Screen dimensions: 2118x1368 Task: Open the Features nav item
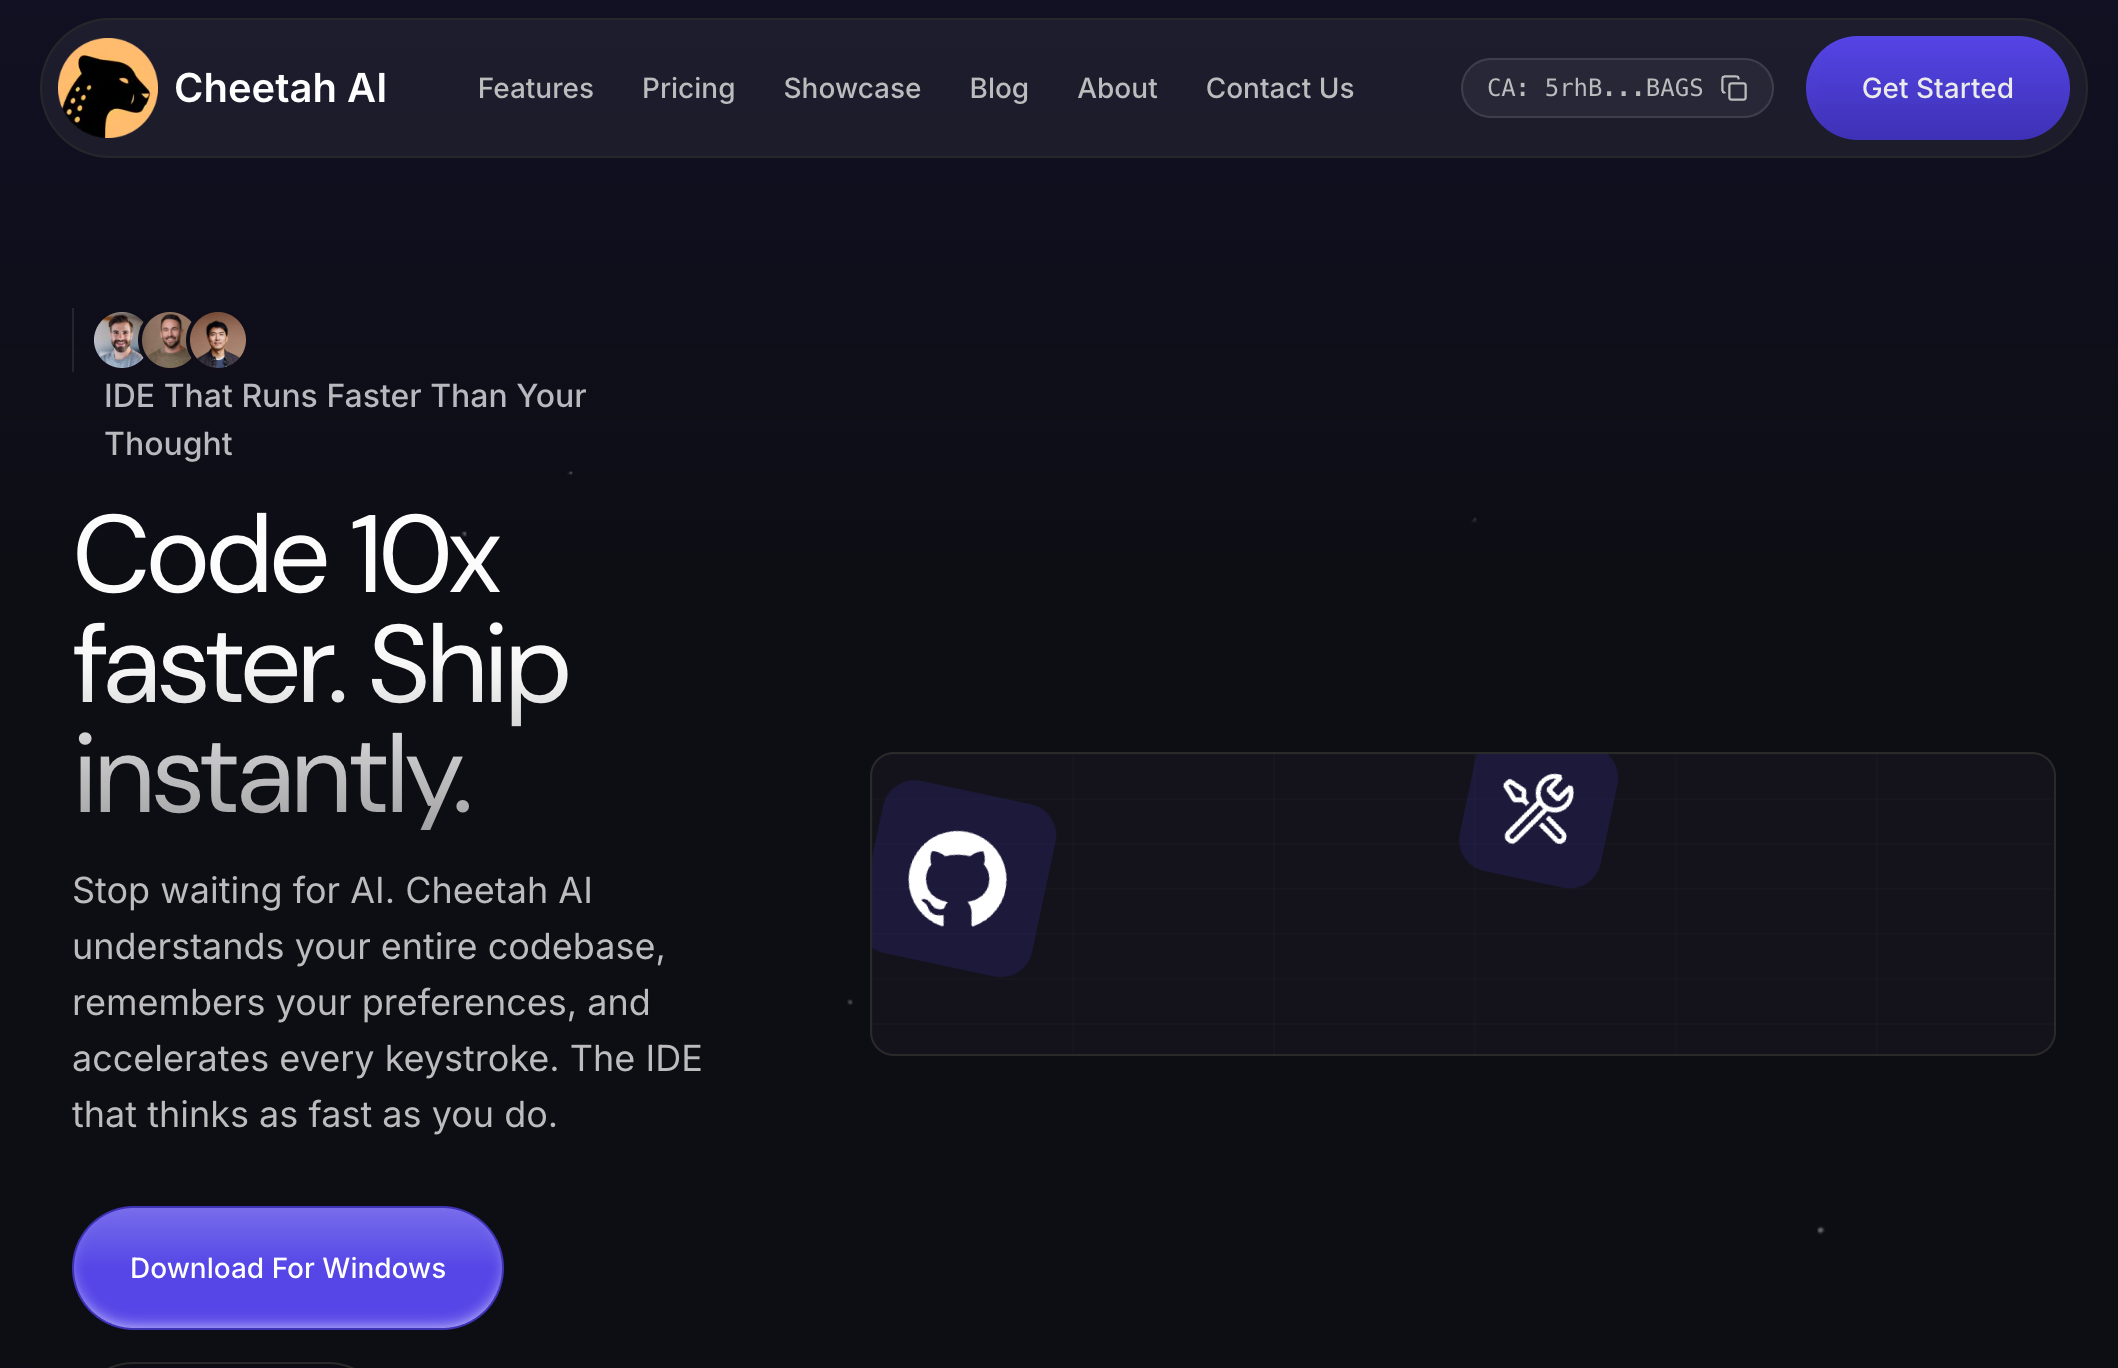535,88
